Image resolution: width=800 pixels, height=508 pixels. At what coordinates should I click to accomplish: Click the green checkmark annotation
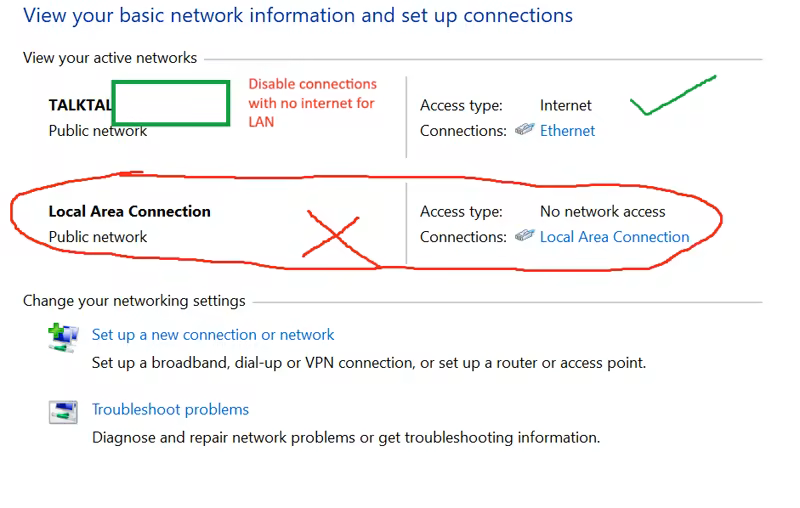click(670, 96)
